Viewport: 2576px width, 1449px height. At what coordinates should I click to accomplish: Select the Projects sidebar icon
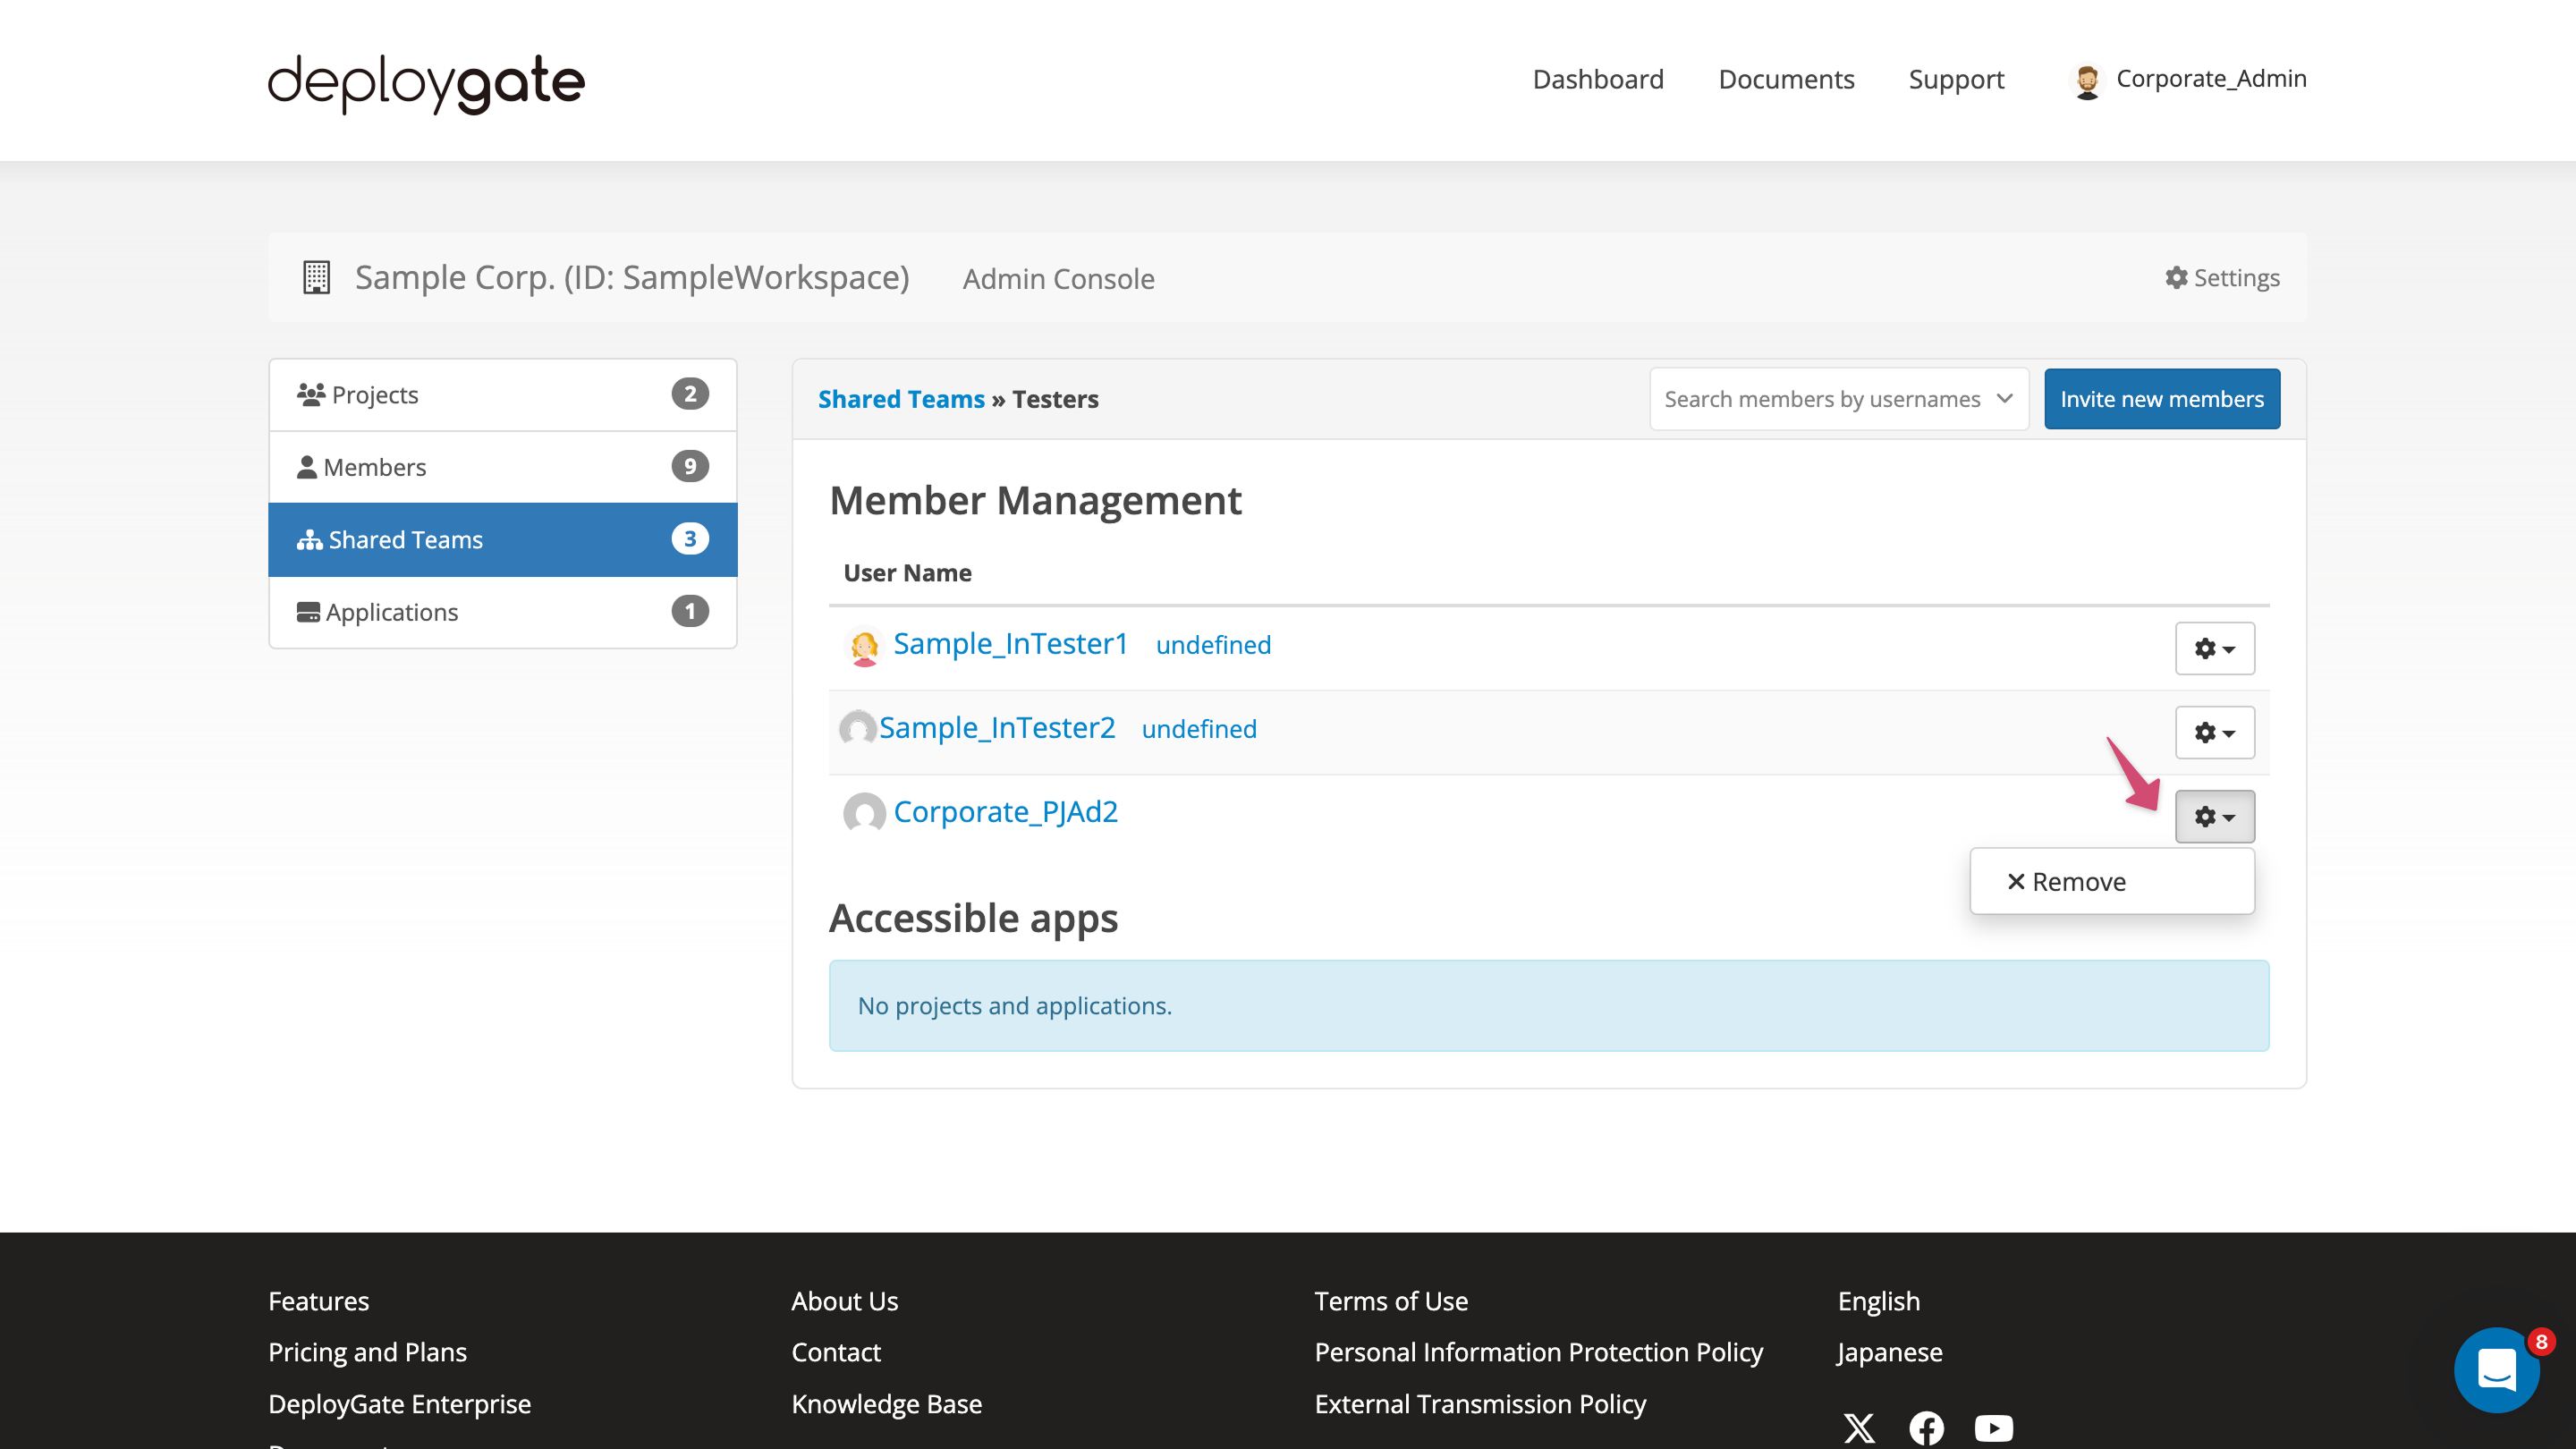[311, 393]
